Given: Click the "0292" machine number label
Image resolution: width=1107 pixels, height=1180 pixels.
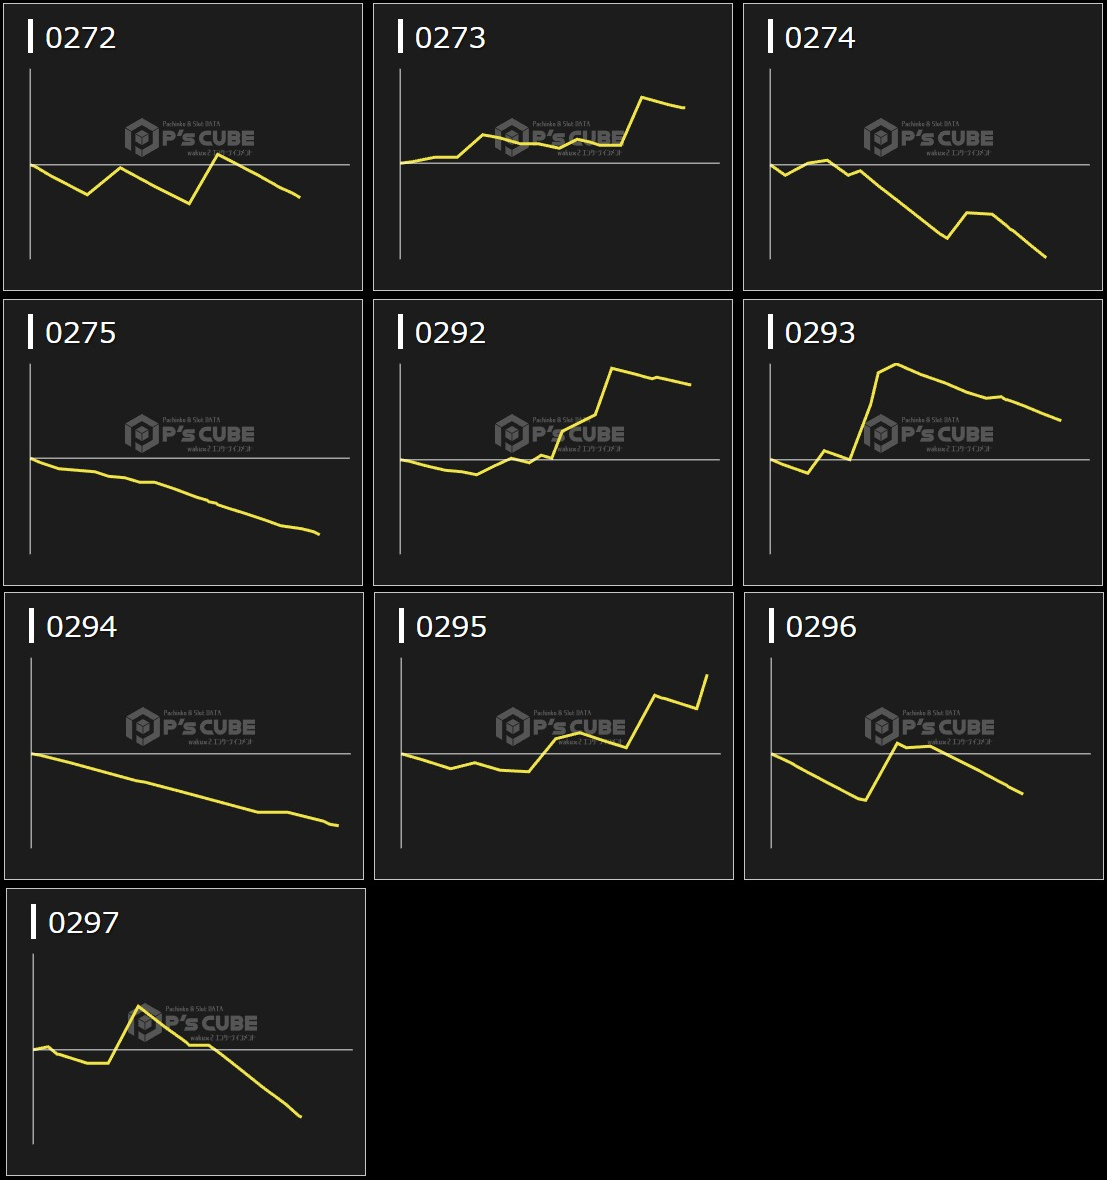Looking at the screenshot, I should (450, 333).
